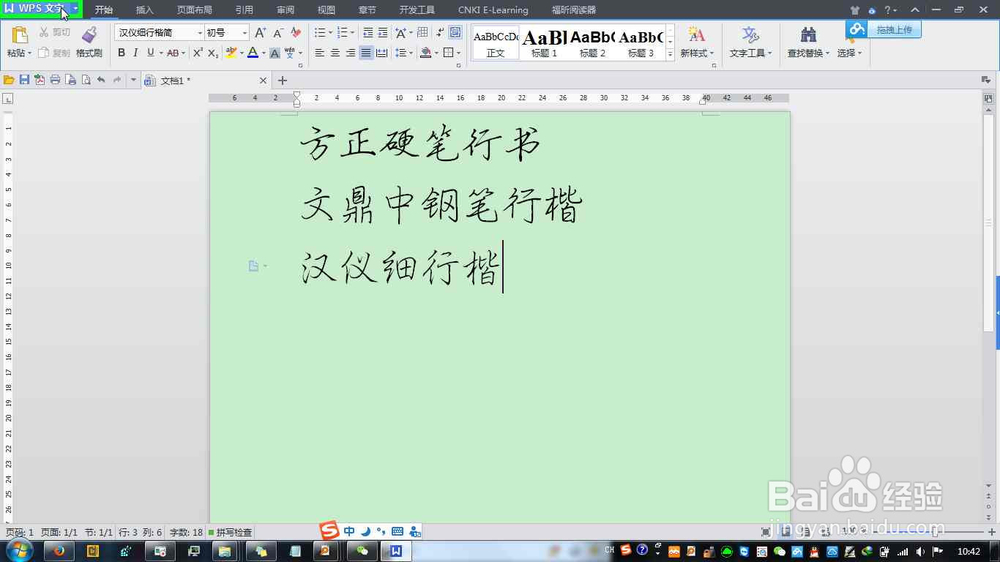The image size is (1000, 562).
Task: Align text right
Action: point(350,53)
